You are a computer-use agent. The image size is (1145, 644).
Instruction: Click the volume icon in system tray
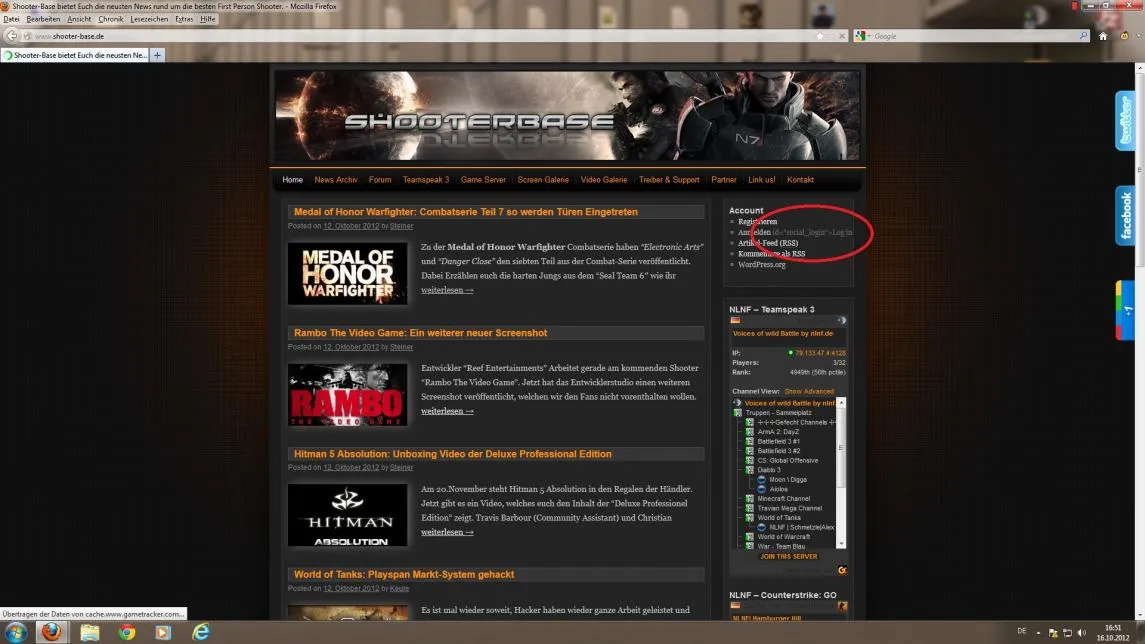pyautogui.click(x=1081, y=632)
